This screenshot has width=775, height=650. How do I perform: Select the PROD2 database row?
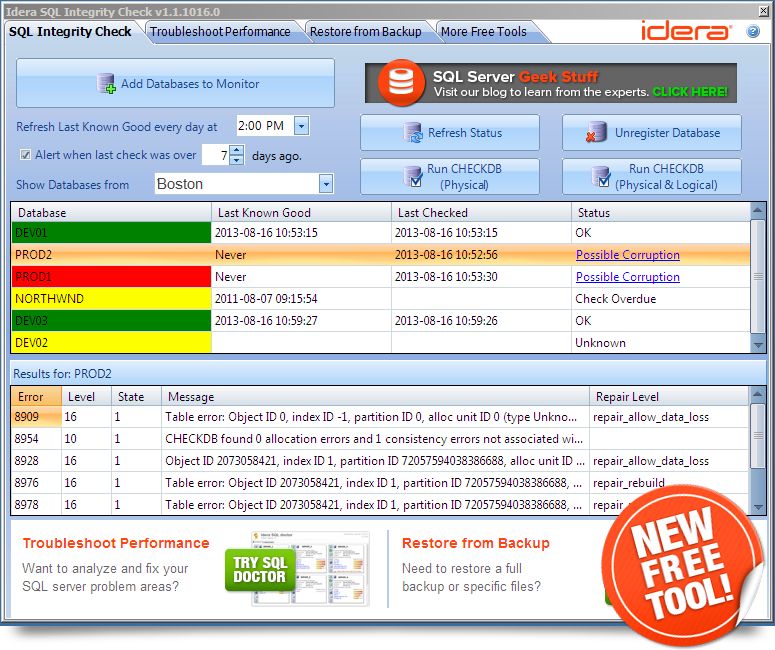[381, 255]
